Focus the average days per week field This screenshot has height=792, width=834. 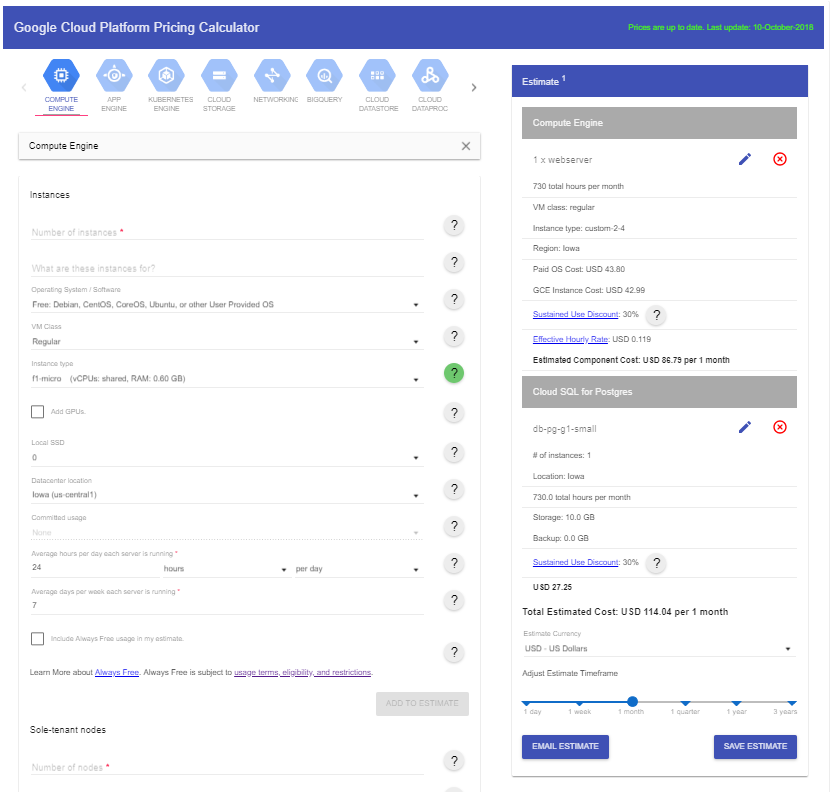(227, 605)
